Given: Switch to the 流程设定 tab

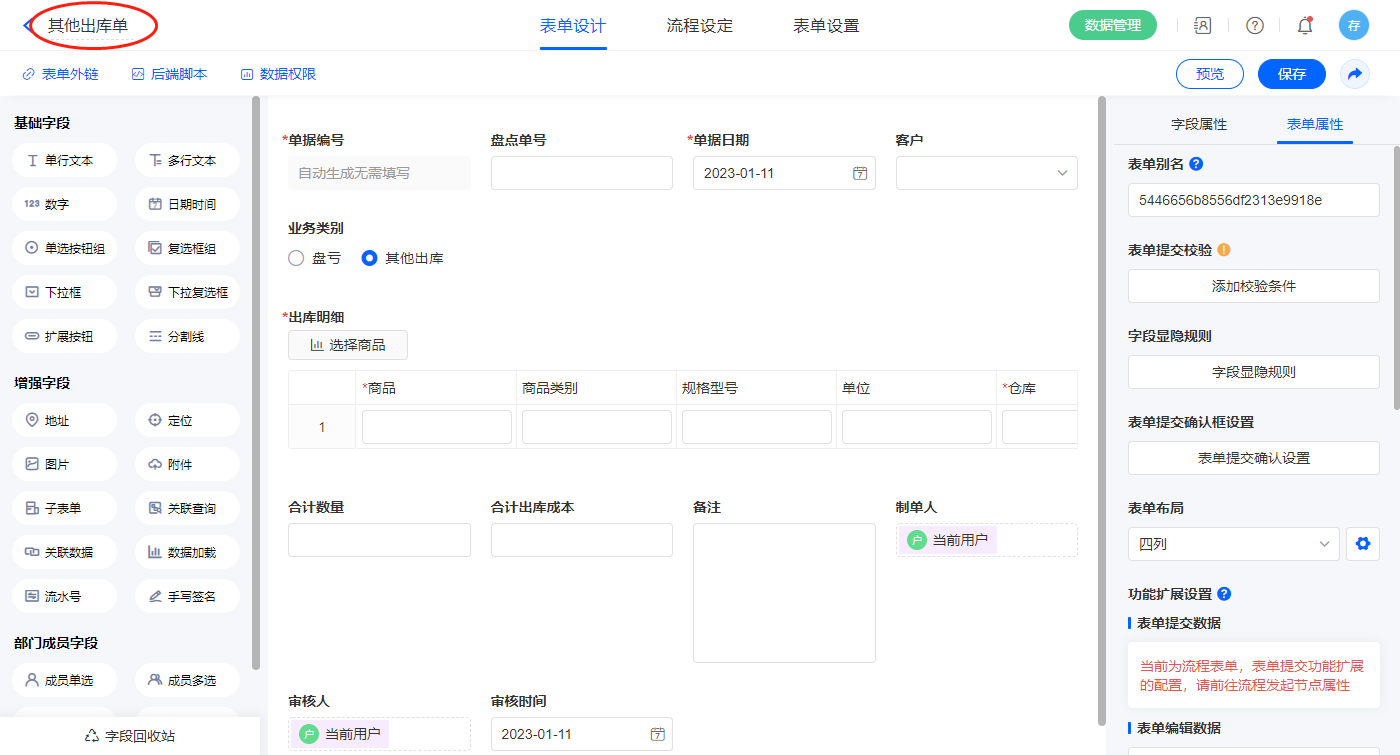Looking at the screenshot, I should pos(699,26).
